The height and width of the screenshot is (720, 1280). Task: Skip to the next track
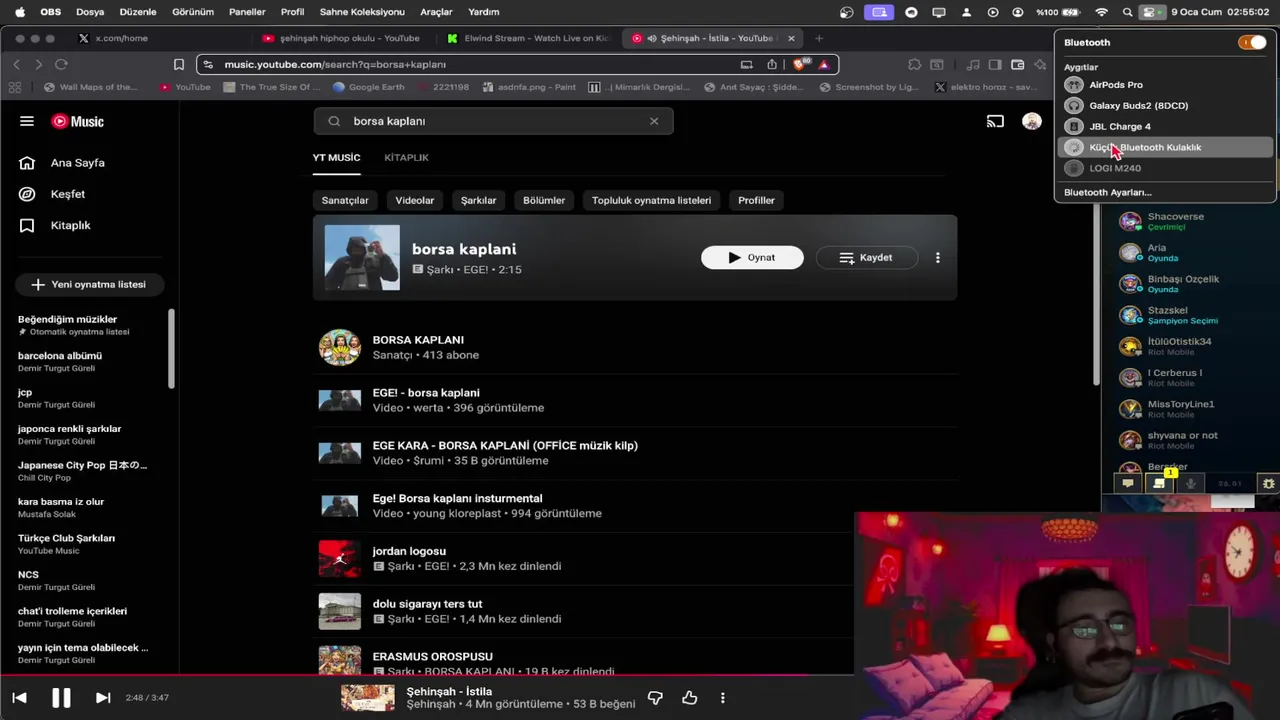pyautogui.click(x=103, y=697)
